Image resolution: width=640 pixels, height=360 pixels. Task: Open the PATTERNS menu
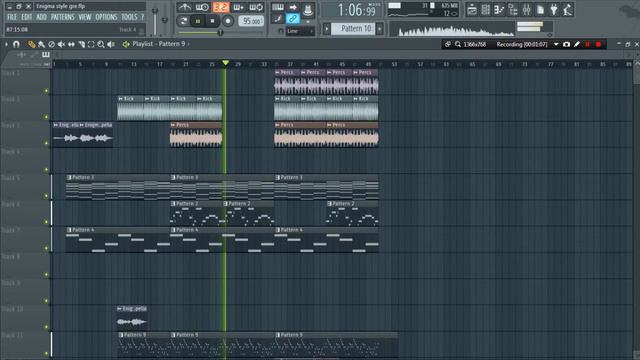point(62,17)
